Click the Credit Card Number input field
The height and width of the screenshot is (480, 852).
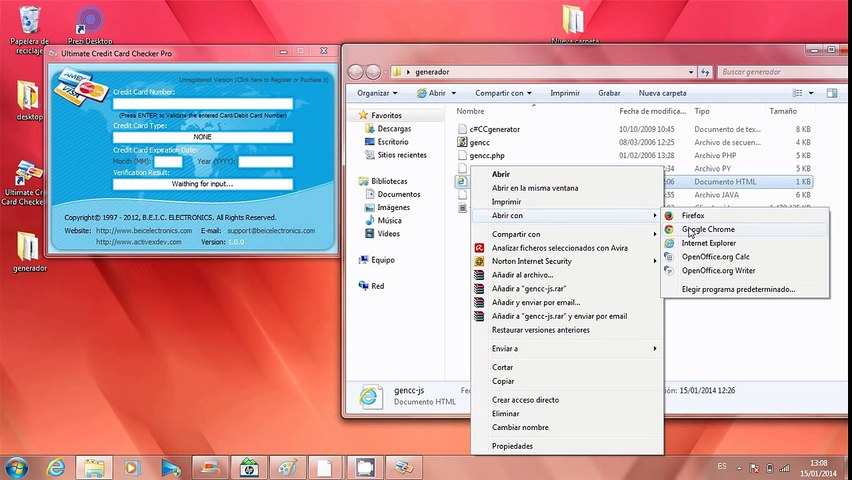(203, 103)
